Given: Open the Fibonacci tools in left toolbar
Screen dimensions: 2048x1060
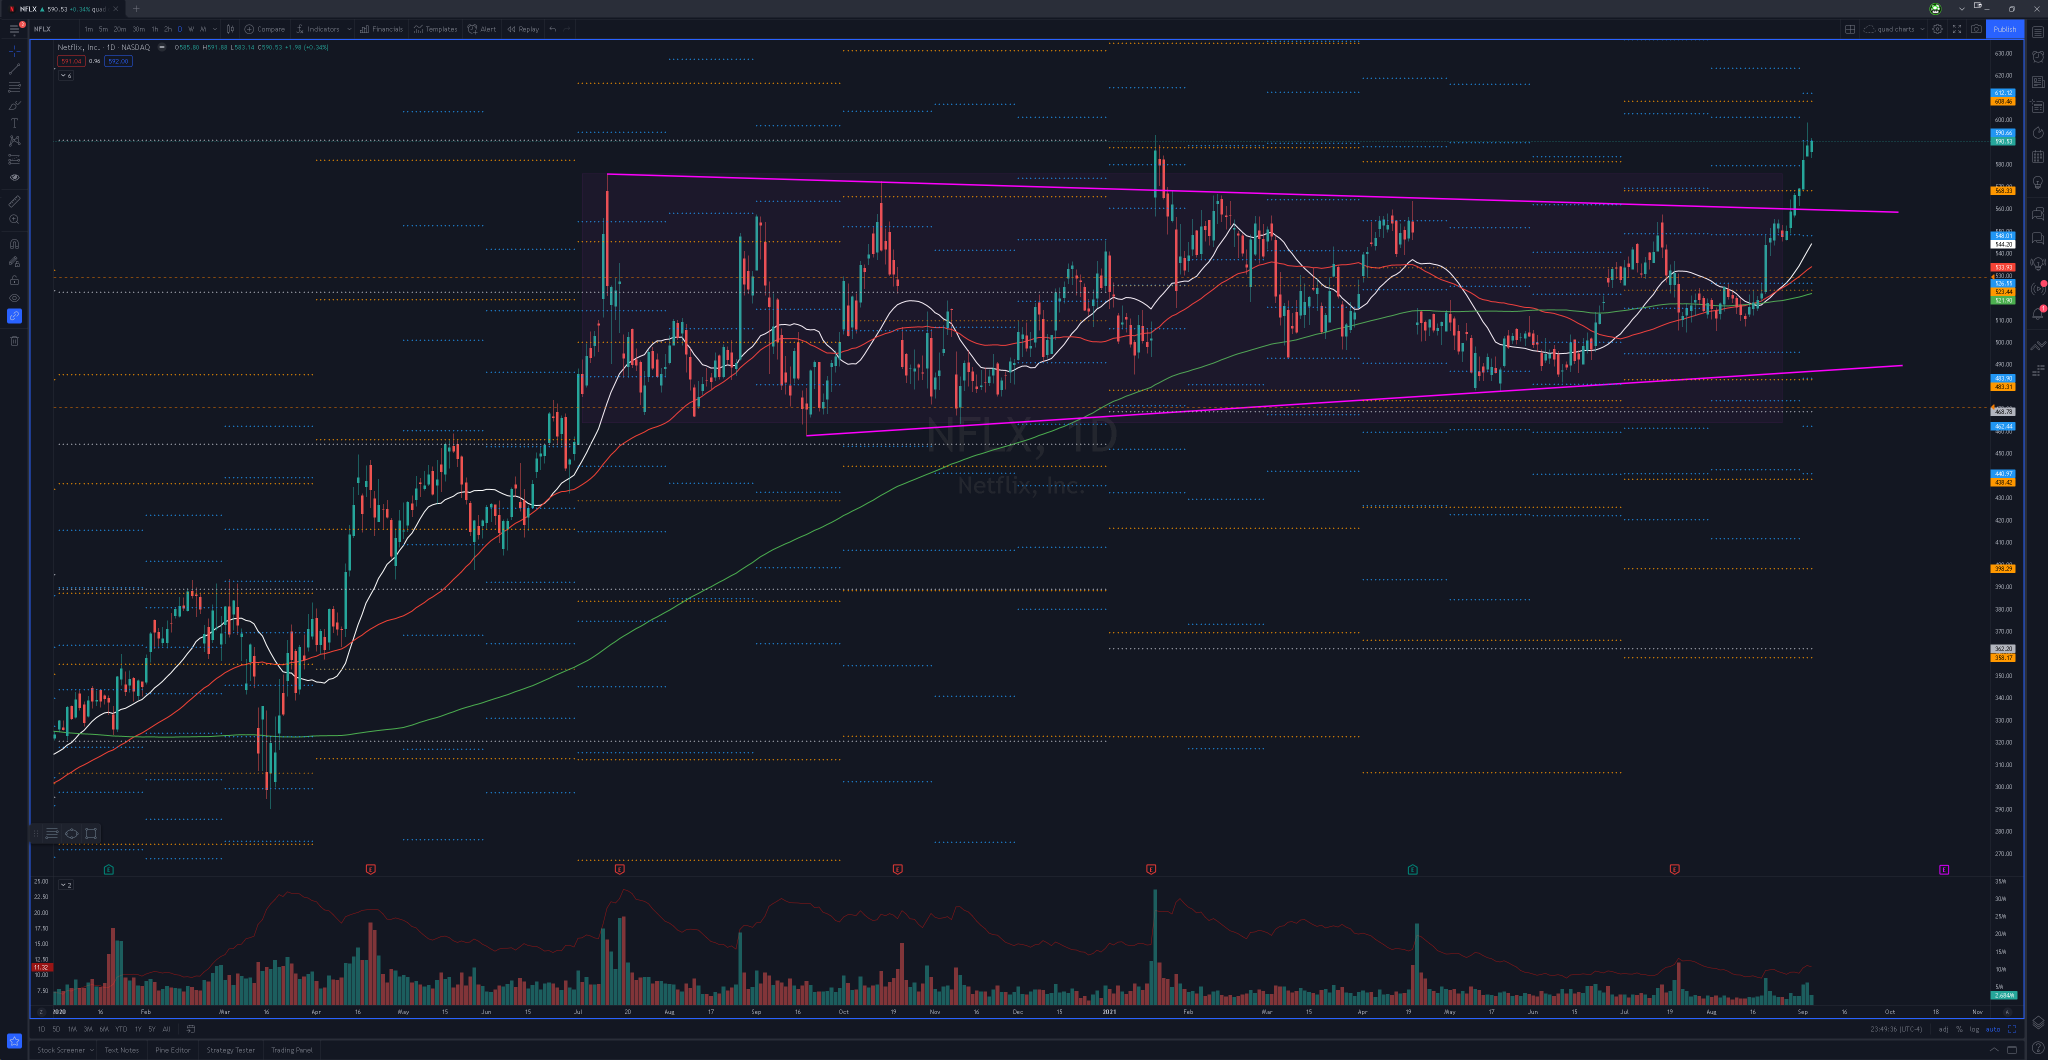Looking at the screenshot, I should click(x=14, y=87).
